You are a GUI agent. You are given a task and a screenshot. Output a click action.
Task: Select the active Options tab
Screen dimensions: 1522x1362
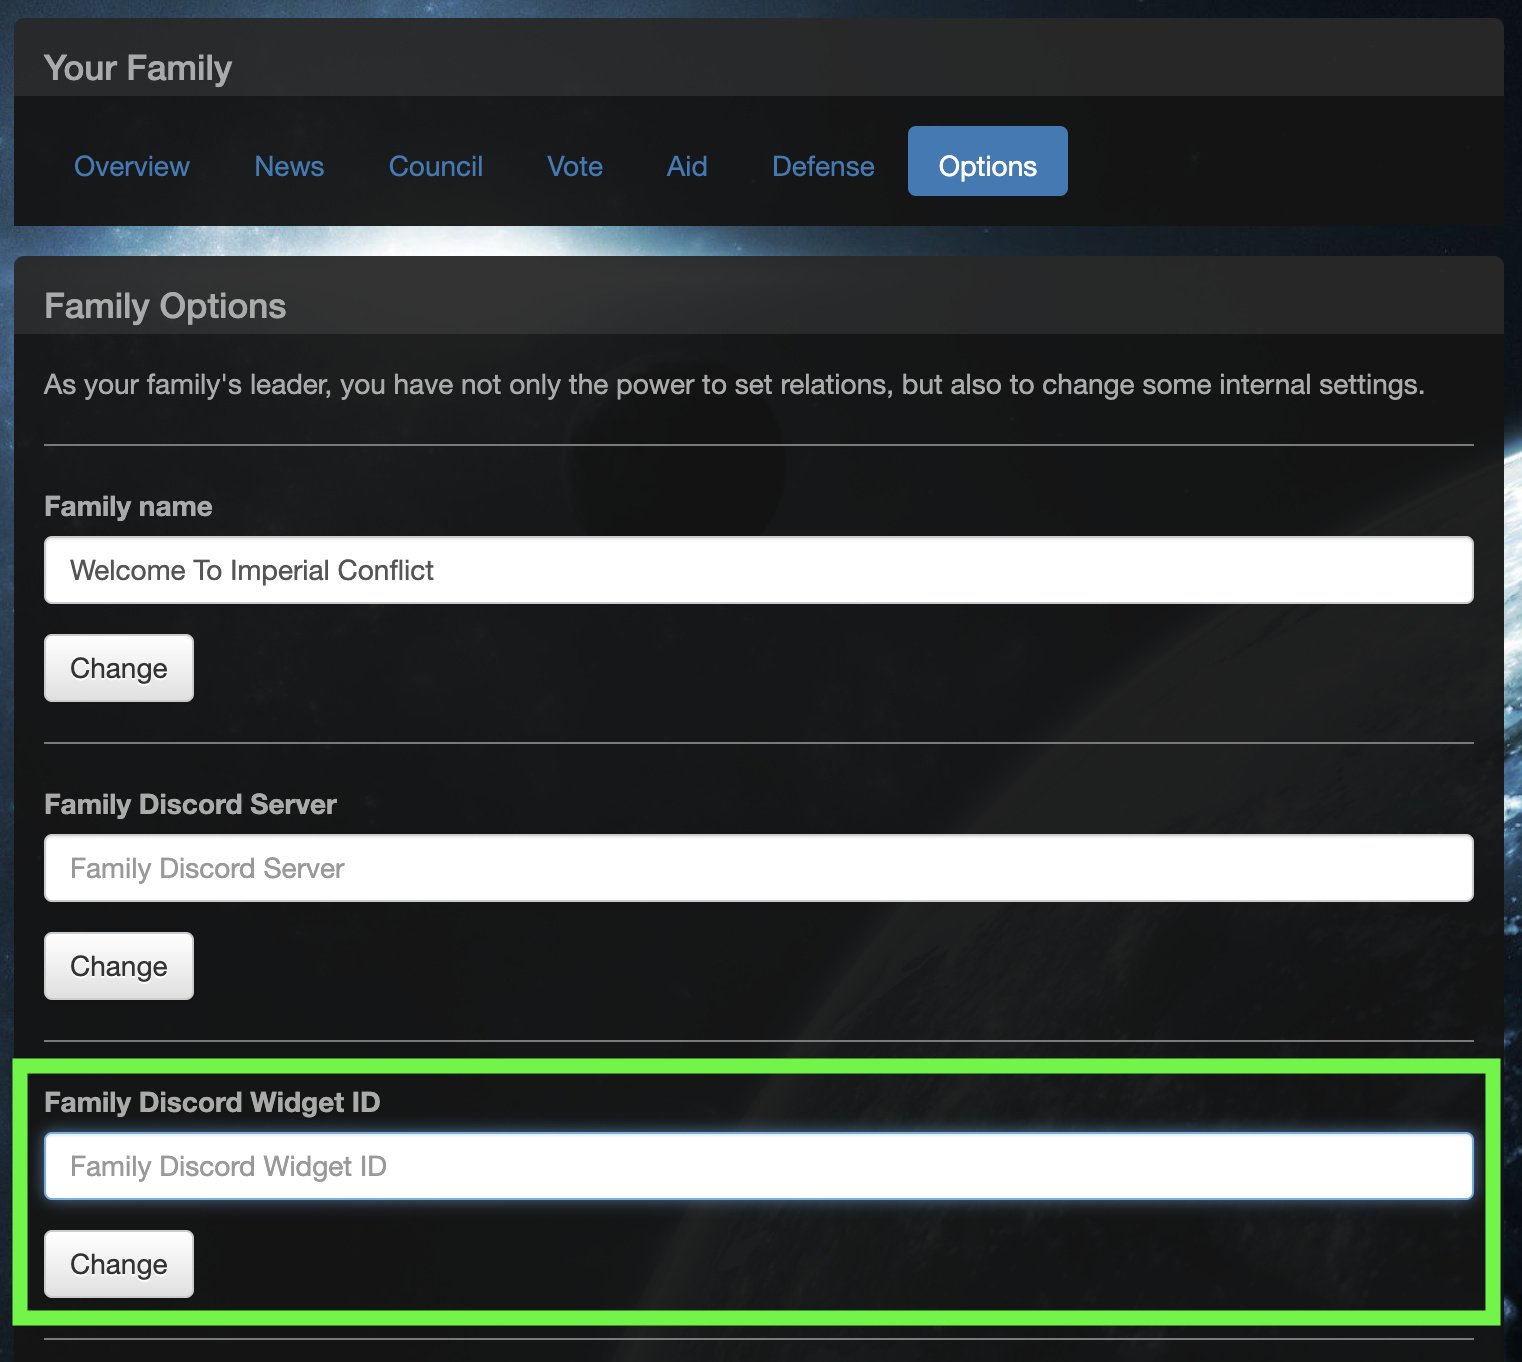(988, 161)
